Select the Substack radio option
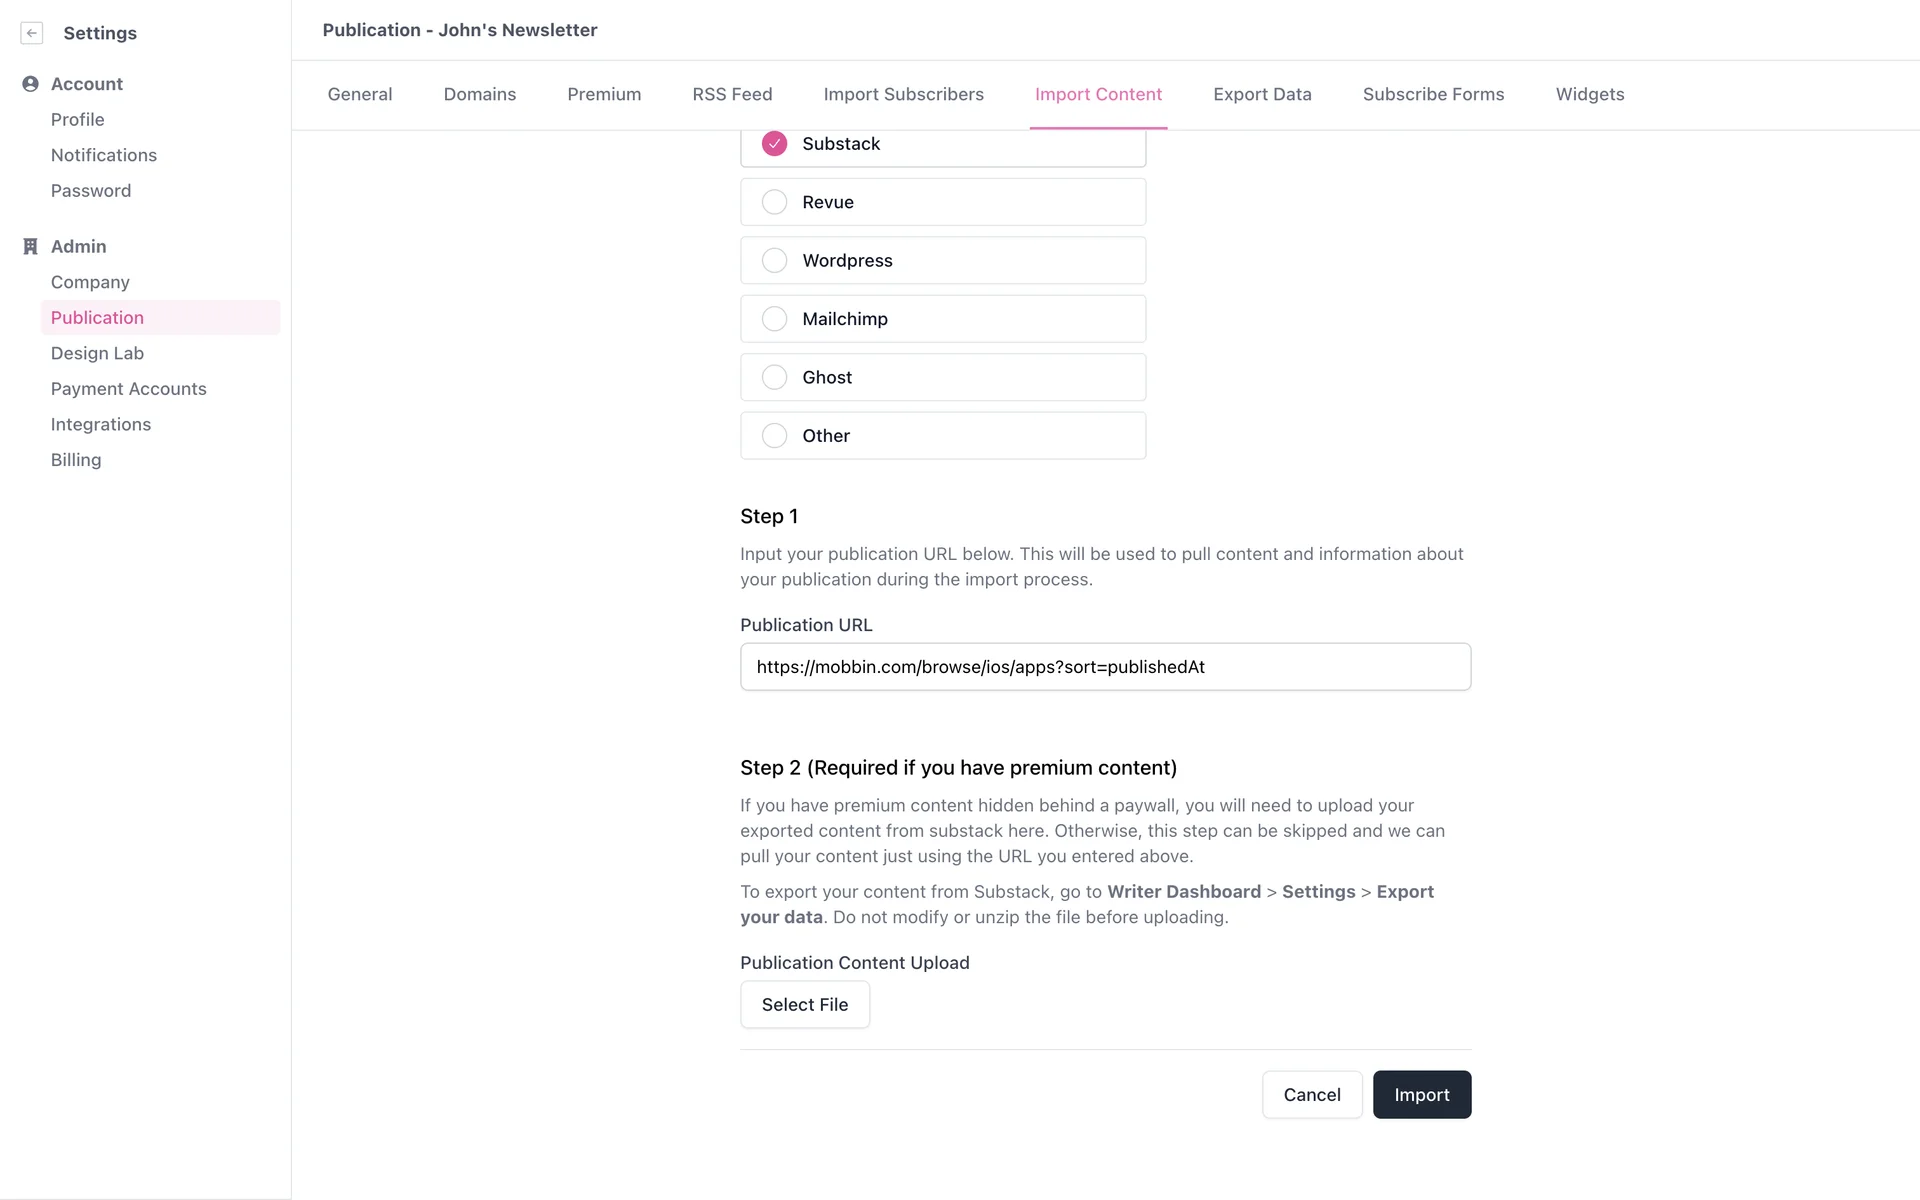Viewport: 1920px width, 1200px height. tap(774, 144)
